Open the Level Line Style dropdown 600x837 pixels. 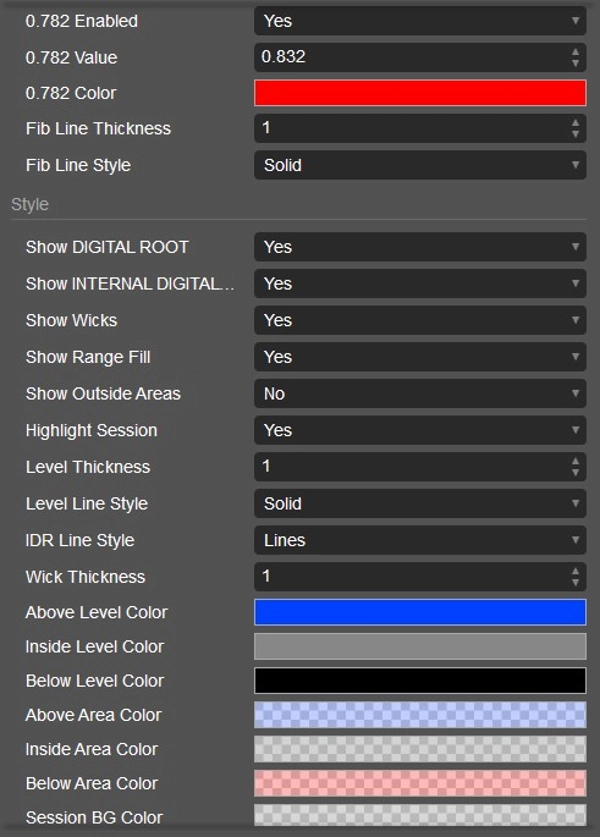(420, 504)
